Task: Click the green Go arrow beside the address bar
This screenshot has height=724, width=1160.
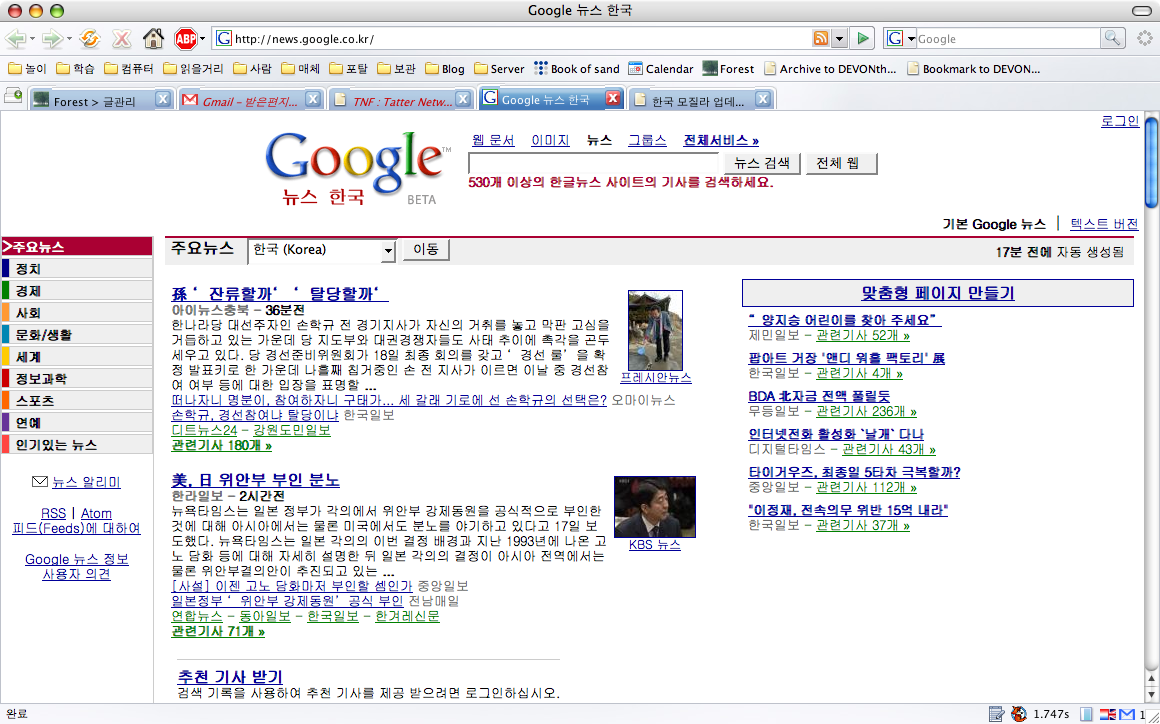Action: click(861, 38)
